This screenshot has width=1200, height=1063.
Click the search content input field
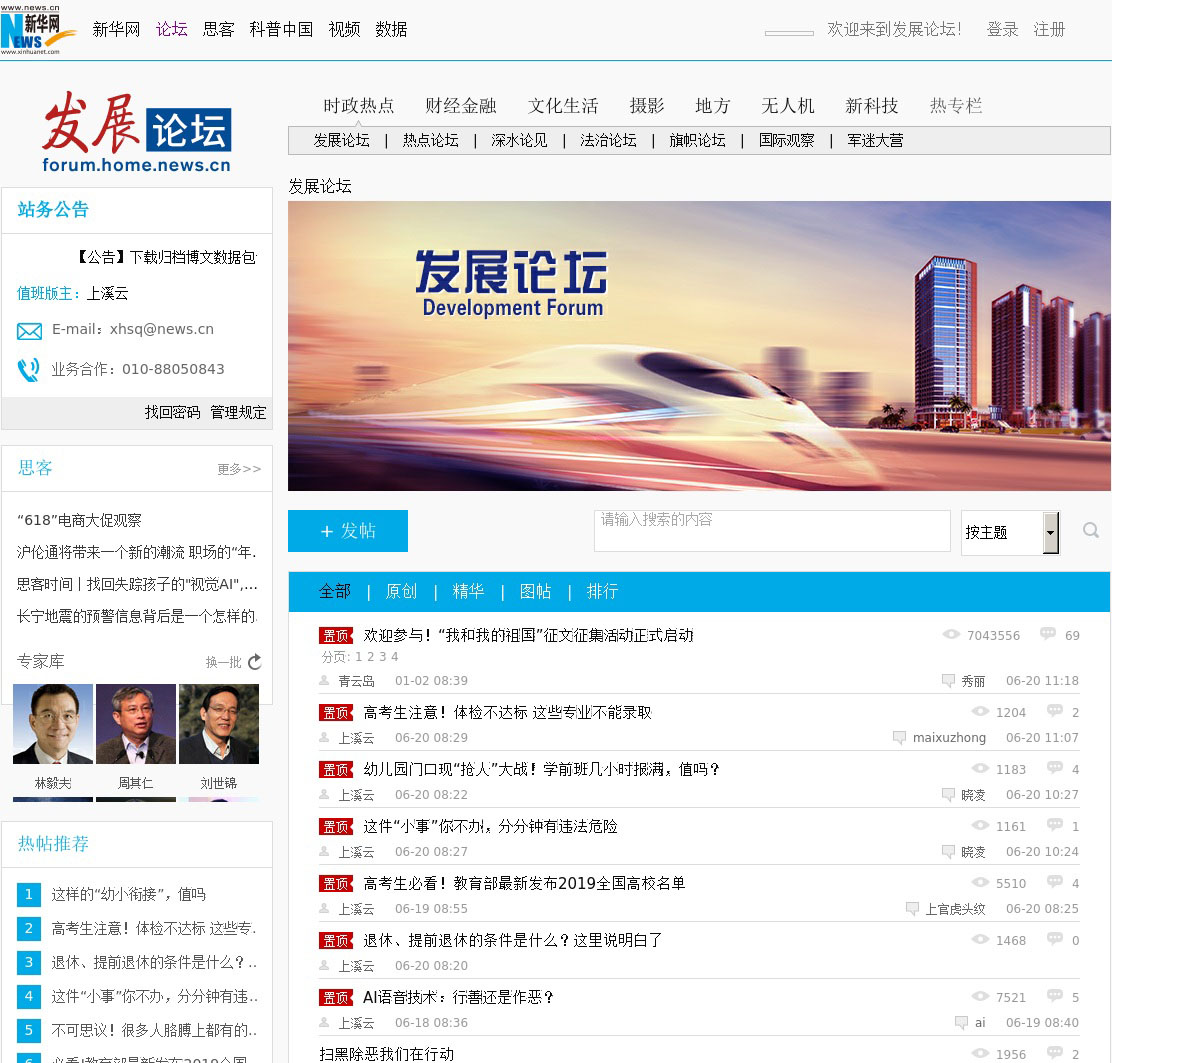771,531
